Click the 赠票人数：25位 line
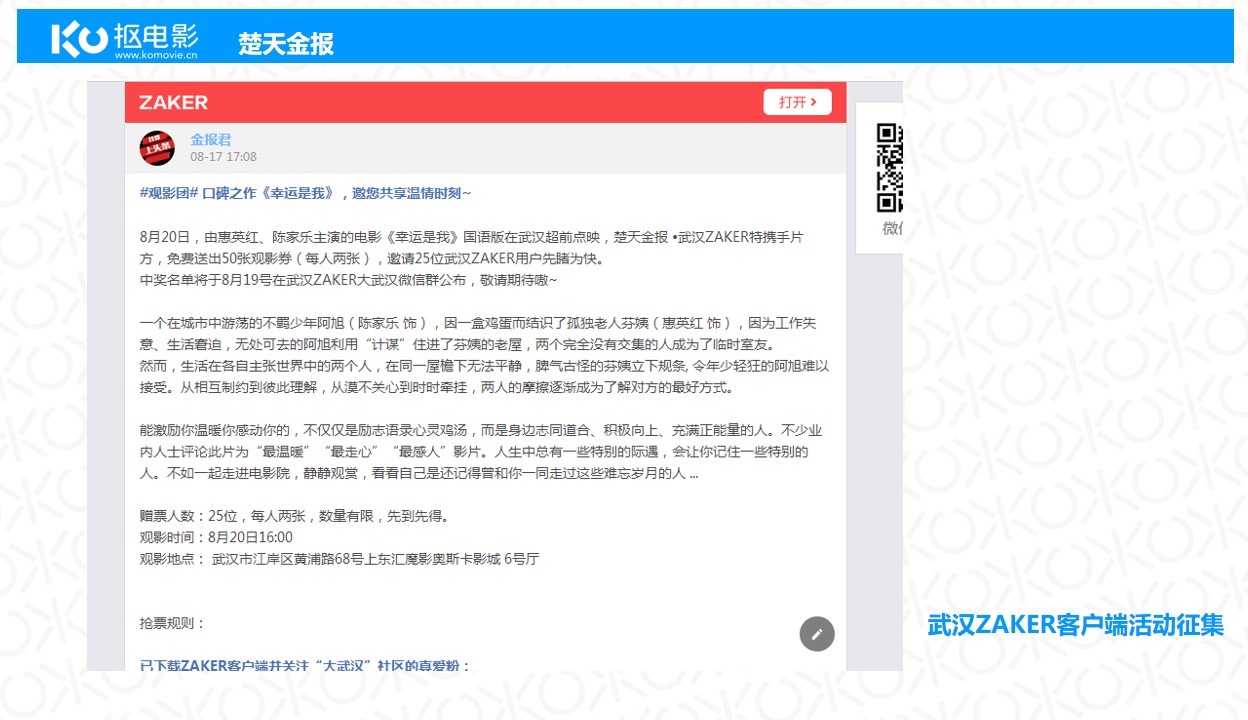This screenshot has width=1248, height=720. tap(295, 517)
